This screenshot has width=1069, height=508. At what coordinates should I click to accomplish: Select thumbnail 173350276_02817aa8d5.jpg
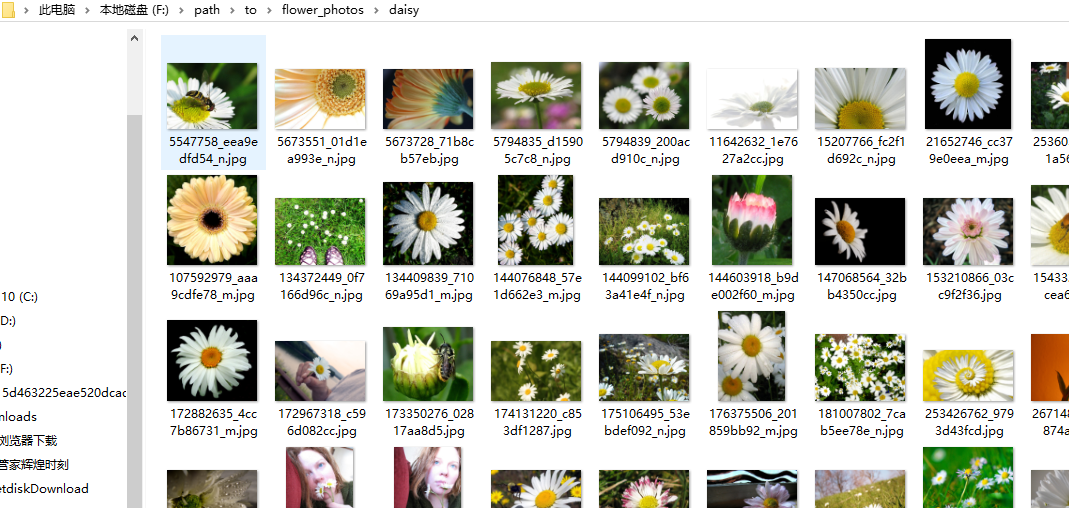428,364
